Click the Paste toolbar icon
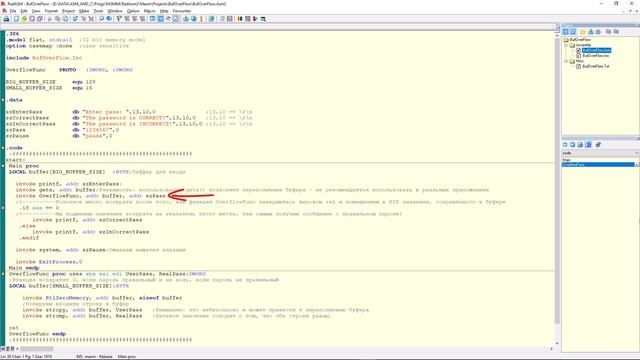The image size is (640, 360). [x=65, y=19]
